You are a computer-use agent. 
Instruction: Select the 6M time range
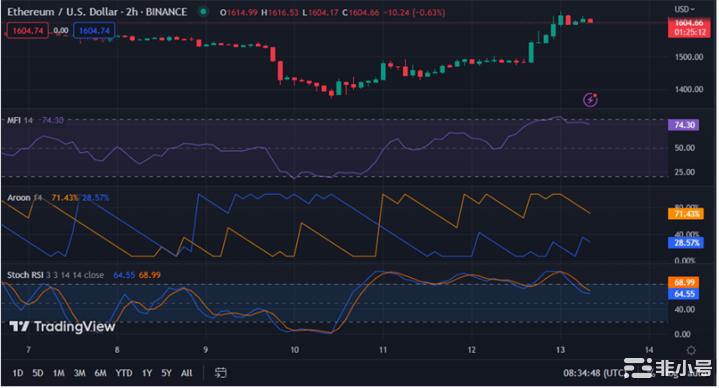click(x=100, y=373)
